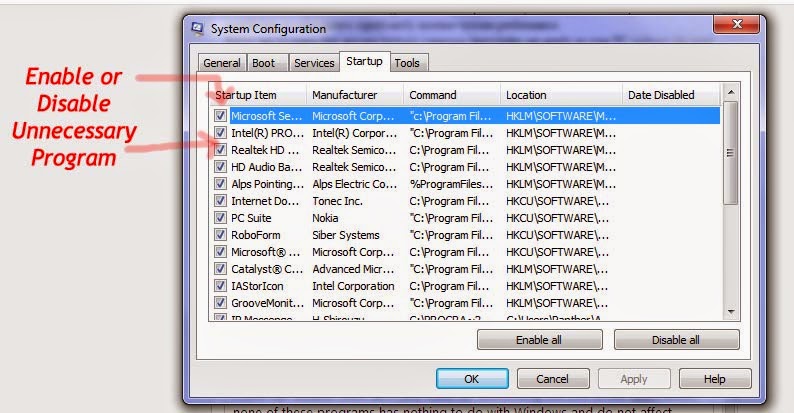Disable the PC Suite startup checkbox
Screen dimensions: 794x413
[220, 218]
